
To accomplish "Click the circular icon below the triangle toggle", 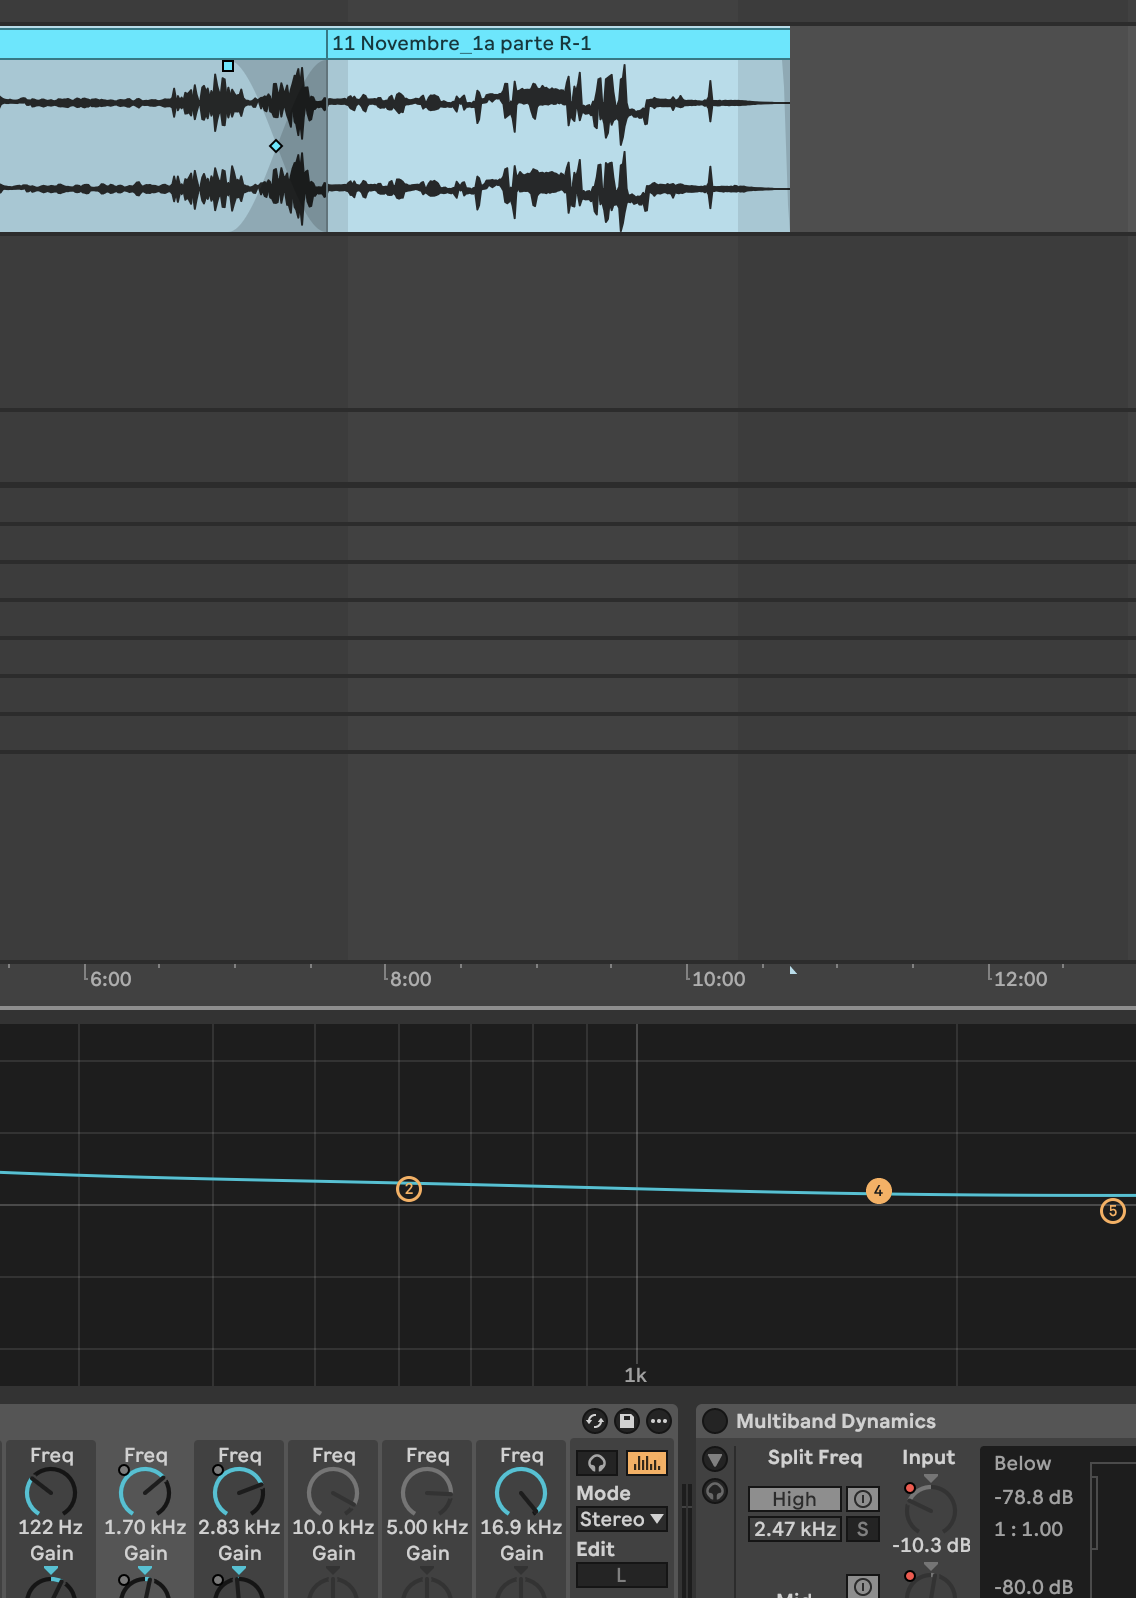I will click(715, 1491).
